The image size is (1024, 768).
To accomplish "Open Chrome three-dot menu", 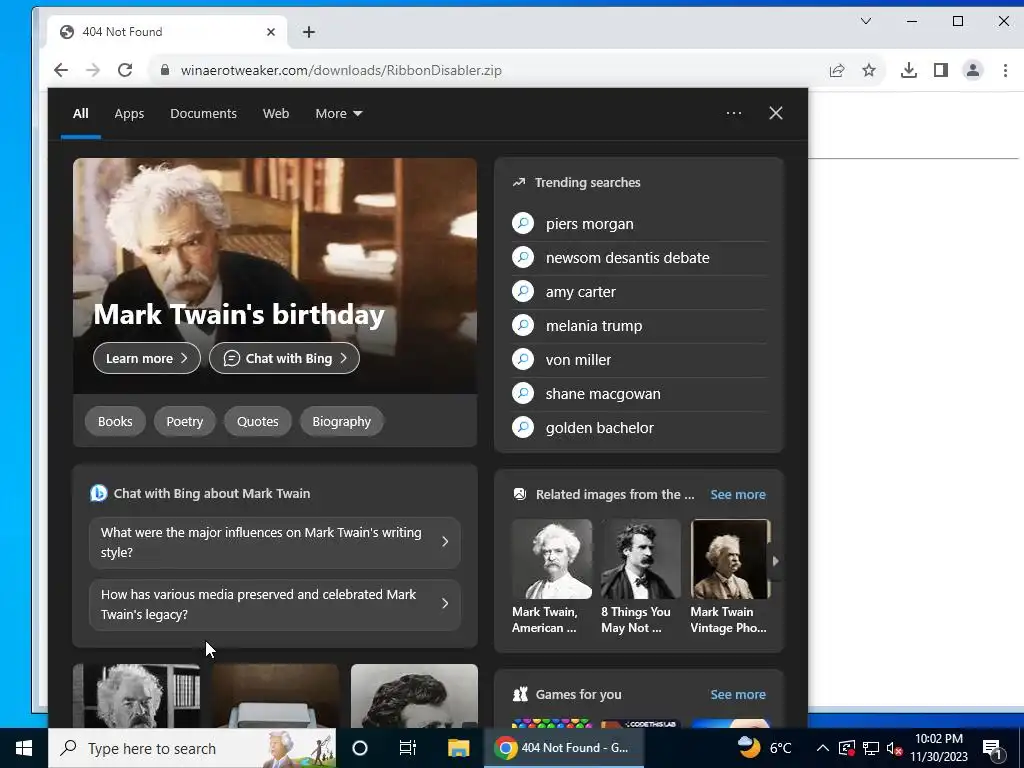I will coord(1005,70).
